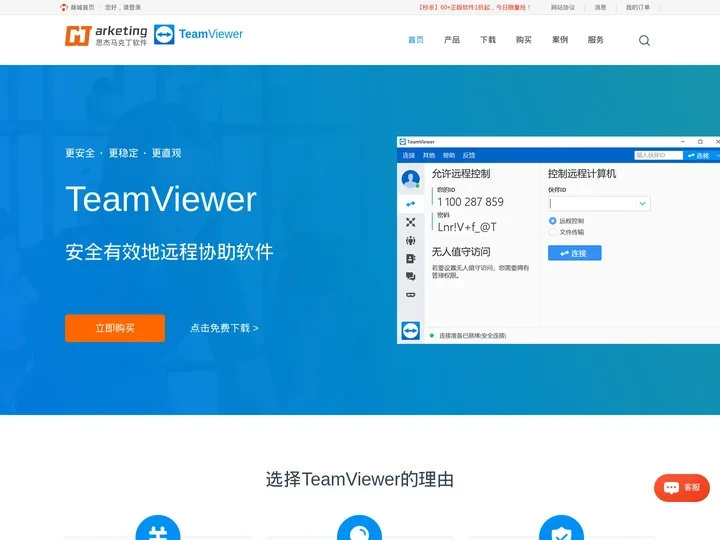Open the 反馈 menu in TeamViewer window
The height and width of the screenshot is (540, 720).
click(x=469, y=155)
